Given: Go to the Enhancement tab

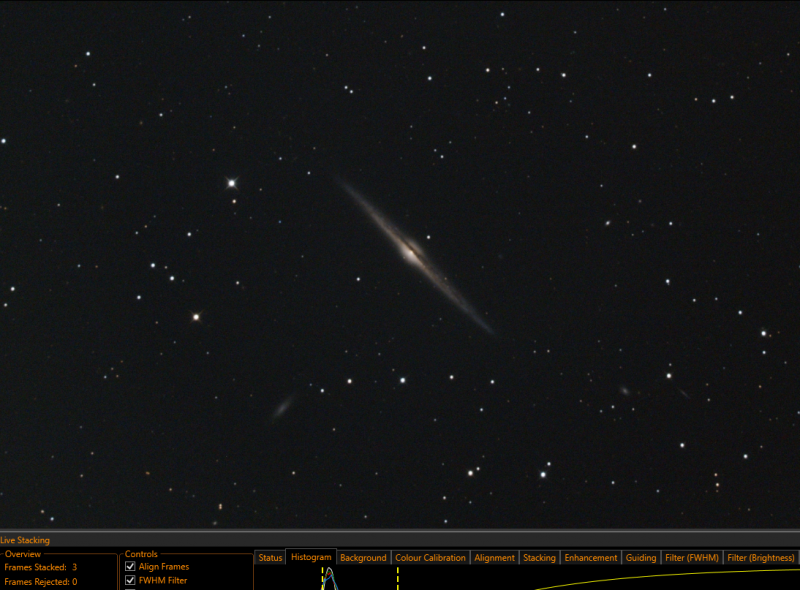Looking at the screenshot, I should click(591, 558).
